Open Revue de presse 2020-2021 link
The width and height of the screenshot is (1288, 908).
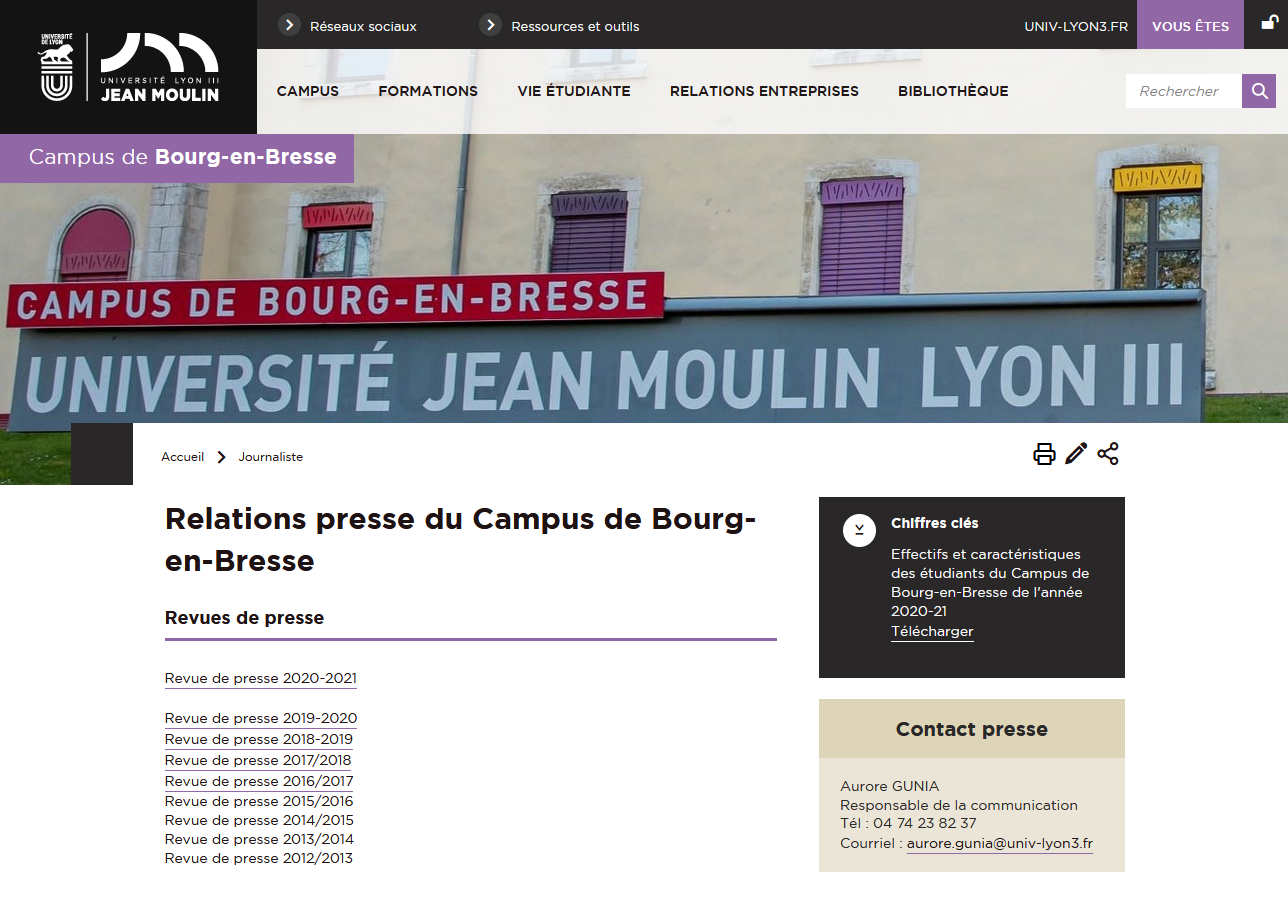(x=261, y=678)
